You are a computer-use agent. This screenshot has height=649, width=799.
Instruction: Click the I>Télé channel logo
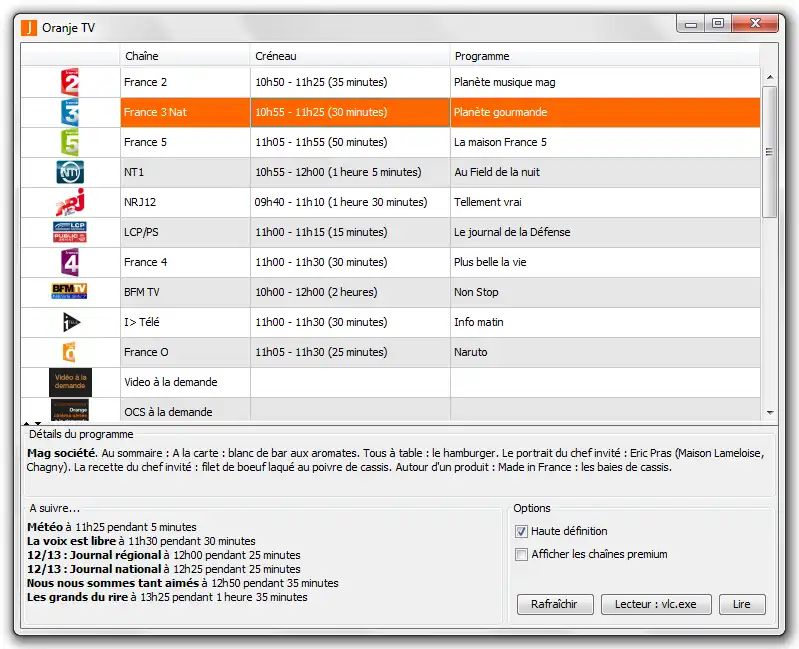(x=71, y=322)
